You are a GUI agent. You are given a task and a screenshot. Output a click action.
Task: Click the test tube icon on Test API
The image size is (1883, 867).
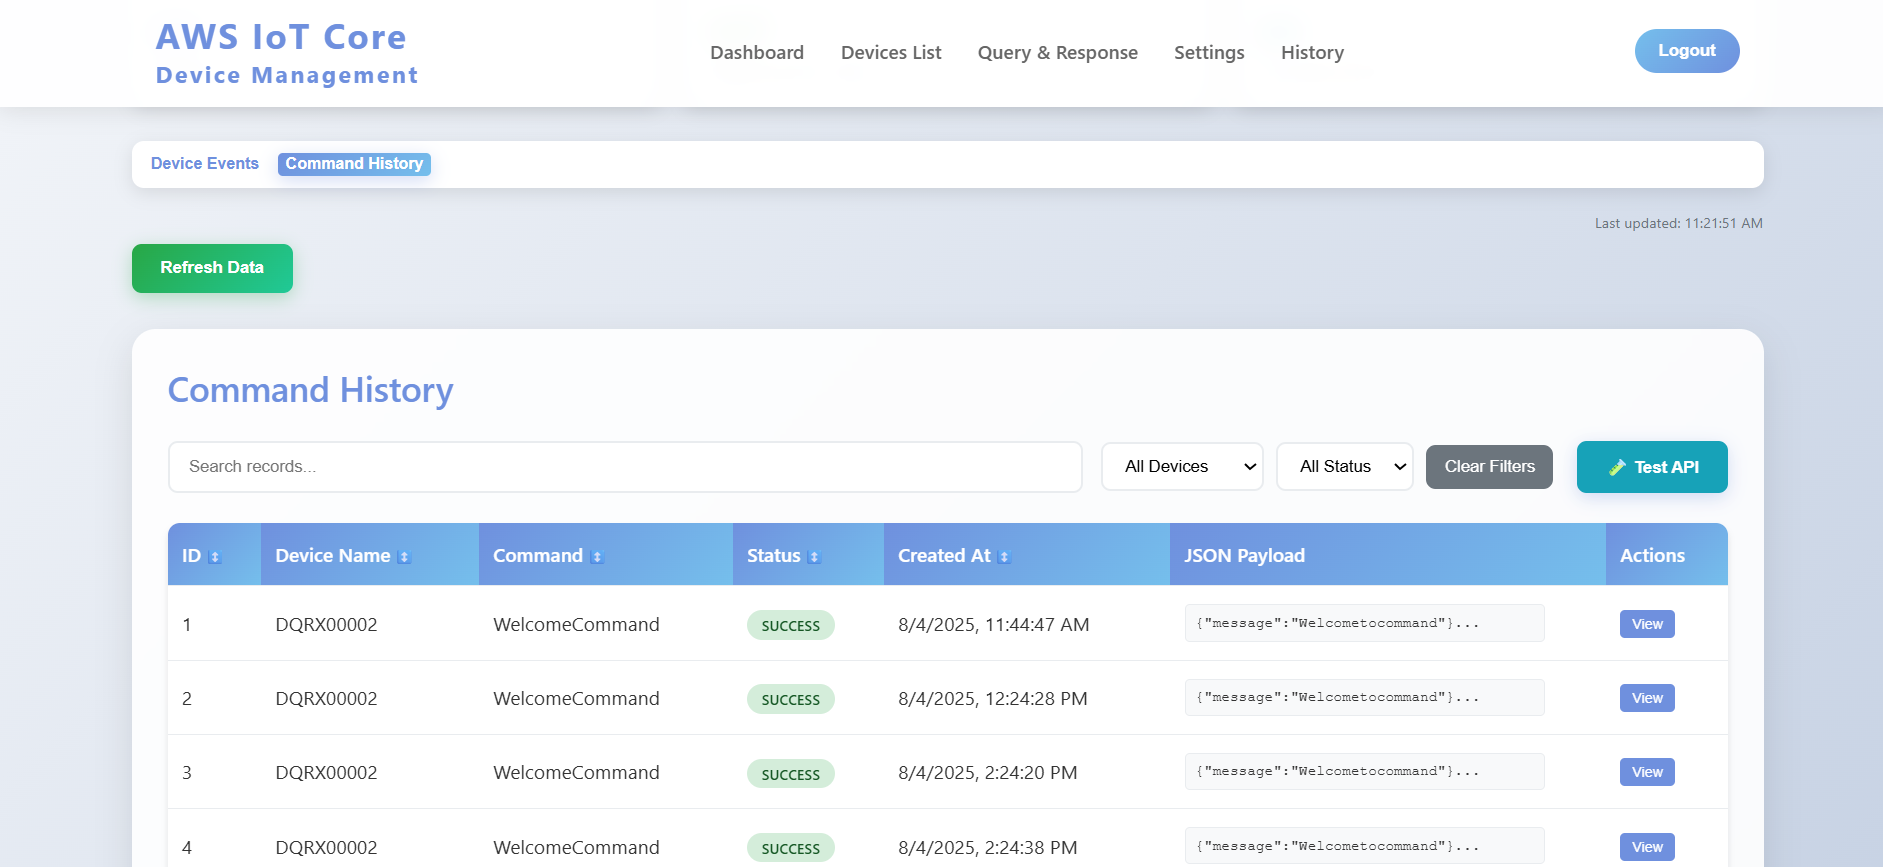click(x=1616, y=467)
